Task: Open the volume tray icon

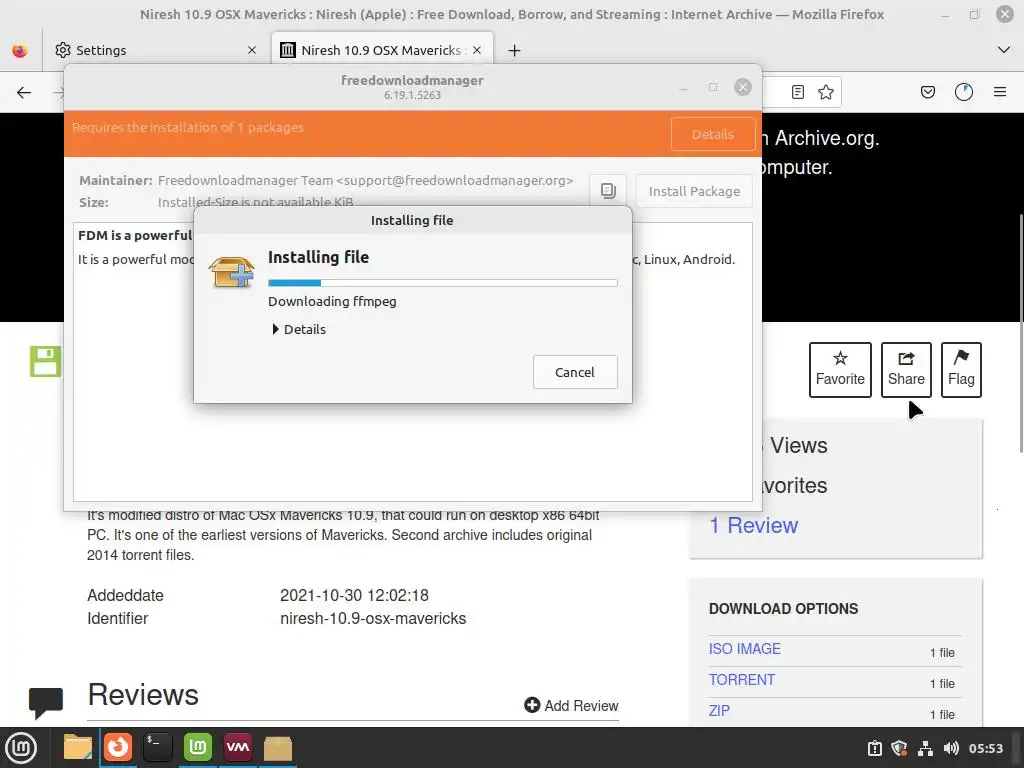Action: [x=951, y=748]
